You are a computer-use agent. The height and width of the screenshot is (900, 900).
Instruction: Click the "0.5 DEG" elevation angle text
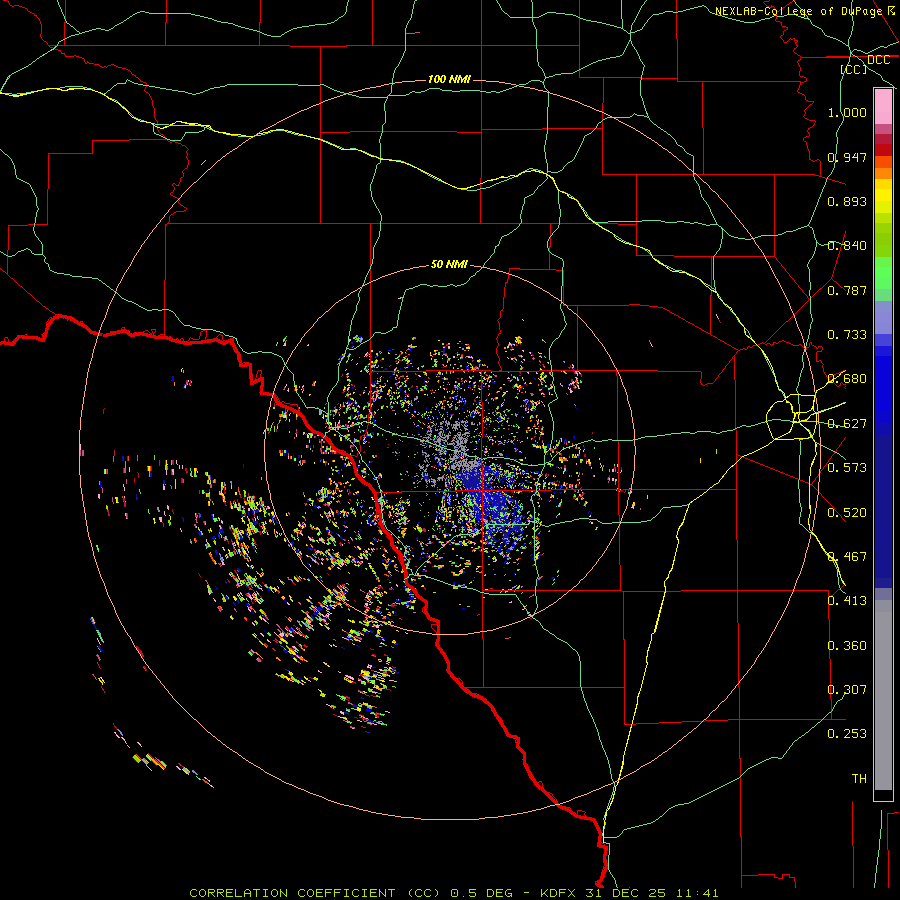(x=481, y=893)
